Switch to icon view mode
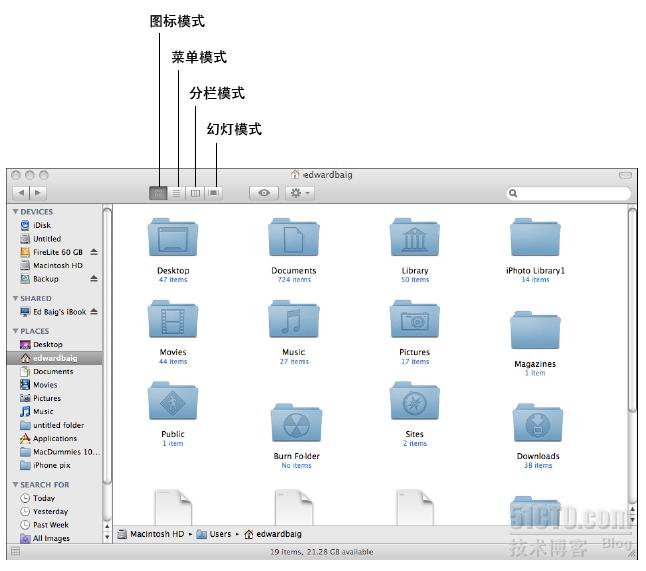Image resolution: width=646 pixels, height=571 pixels. [x=158, y=193]
